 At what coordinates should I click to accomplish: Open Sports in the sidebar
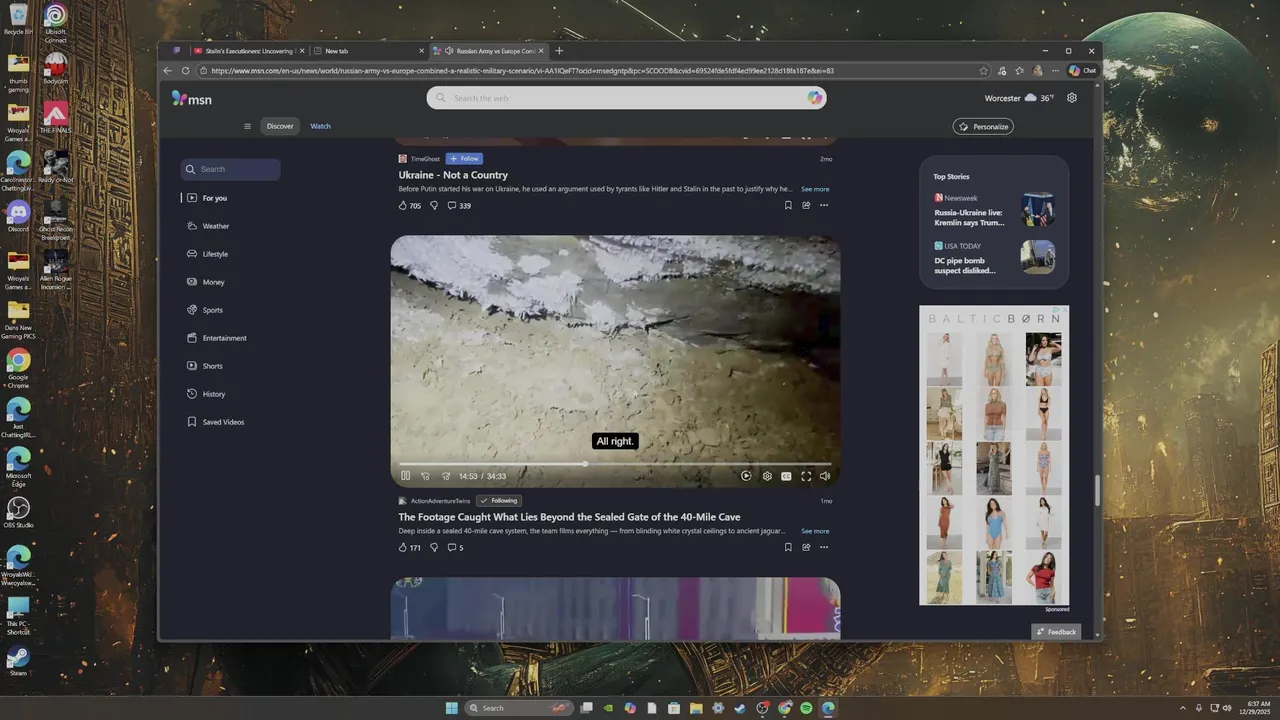[x=212, y=310]
